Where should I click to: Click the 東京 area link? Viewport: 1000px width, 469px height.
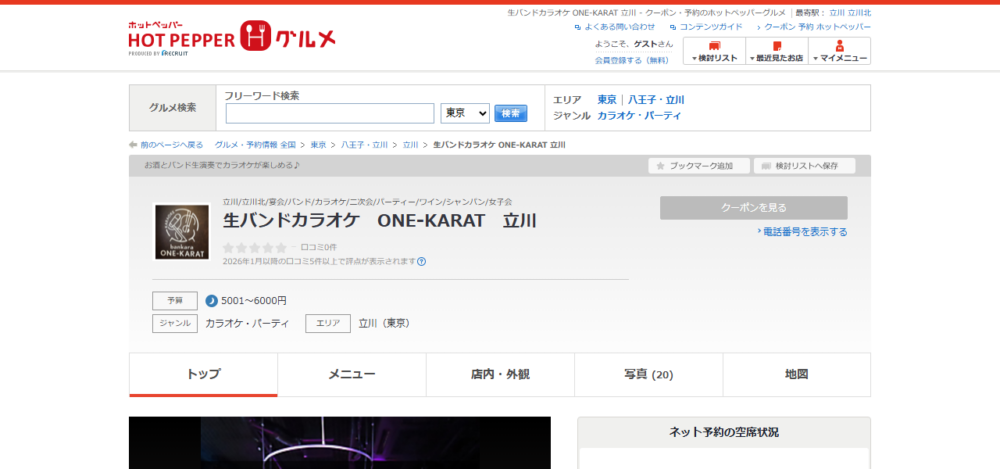[x=607, y=100]
